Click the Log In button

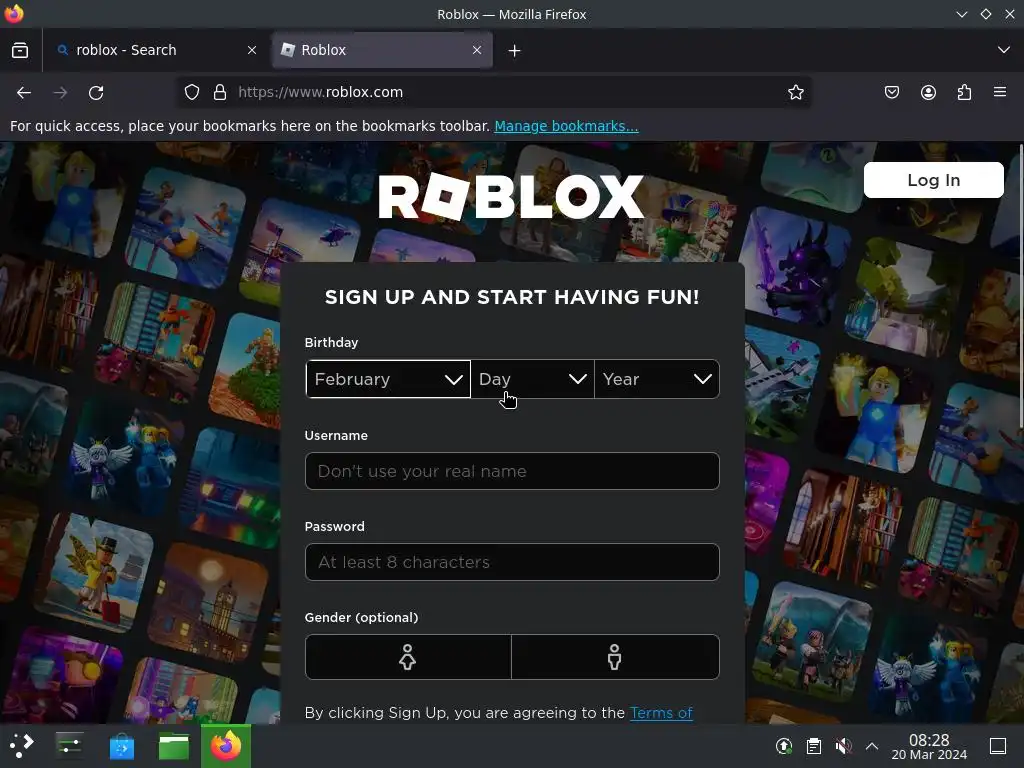pyautogui.click(x=933, y=180)
